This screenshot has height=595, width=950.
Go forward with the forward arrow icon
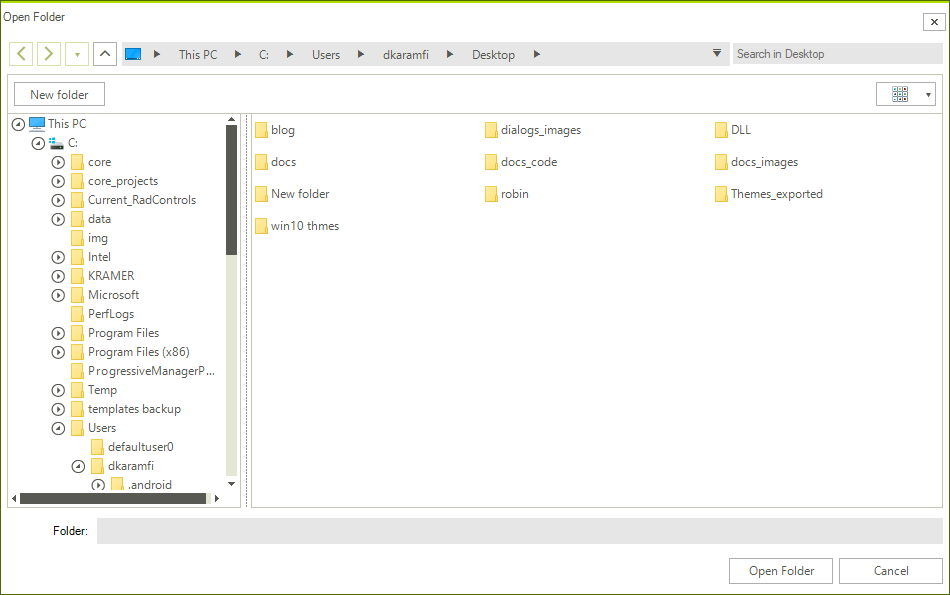48,53
